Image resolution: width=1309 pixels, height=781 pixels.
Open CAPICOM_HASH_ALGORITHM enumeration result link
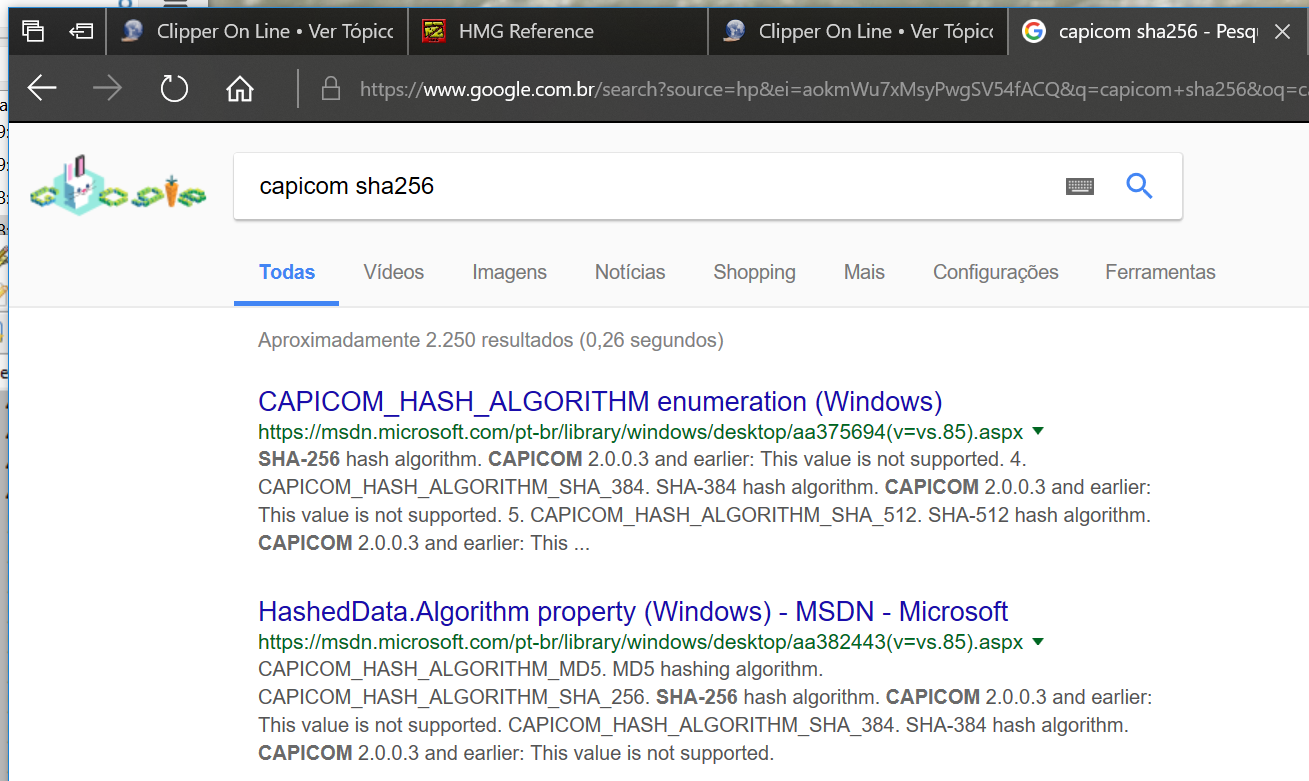click(600, 402)
